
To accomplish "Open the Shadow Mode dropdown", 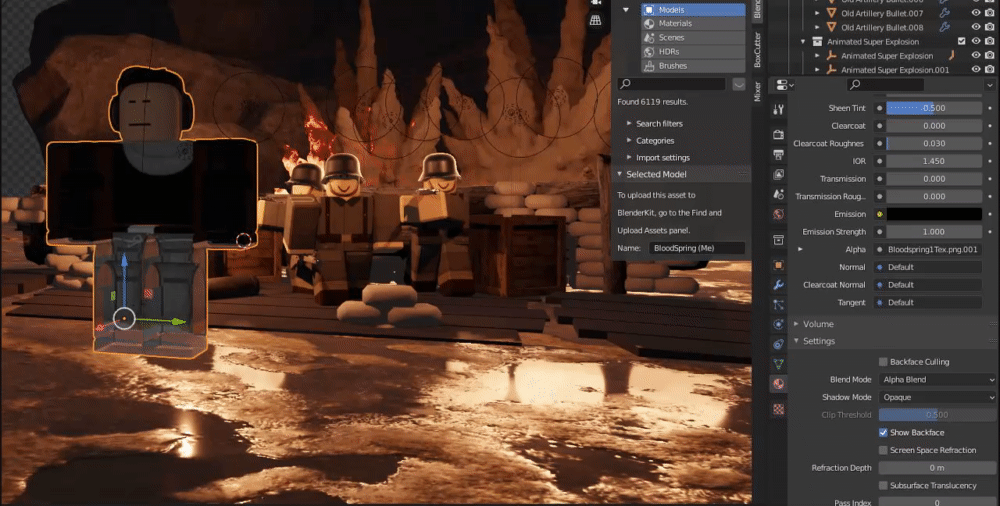I will coord(937,398).
